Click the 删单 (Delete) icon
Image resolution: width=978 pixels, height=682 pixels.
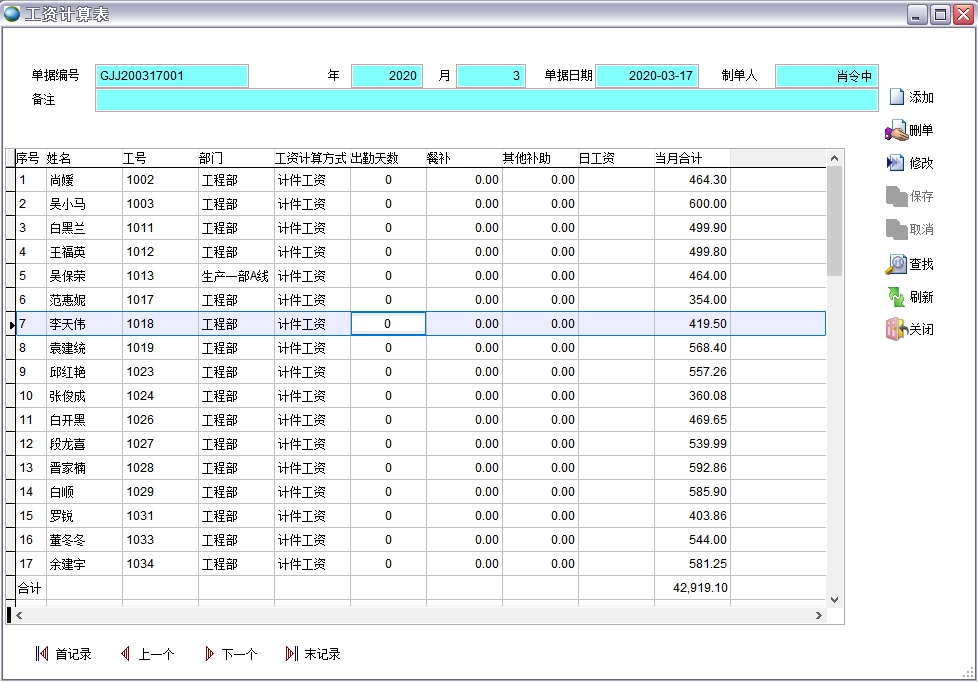[913, 130]
